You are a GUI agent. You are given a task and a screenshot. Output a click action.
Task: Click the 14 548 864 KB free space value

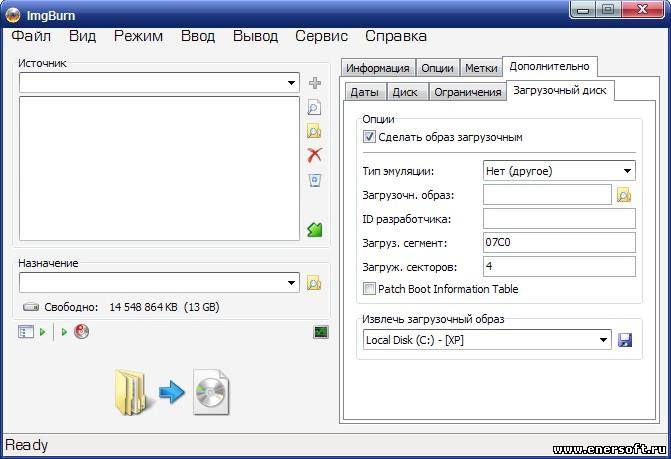pos(143,307)
